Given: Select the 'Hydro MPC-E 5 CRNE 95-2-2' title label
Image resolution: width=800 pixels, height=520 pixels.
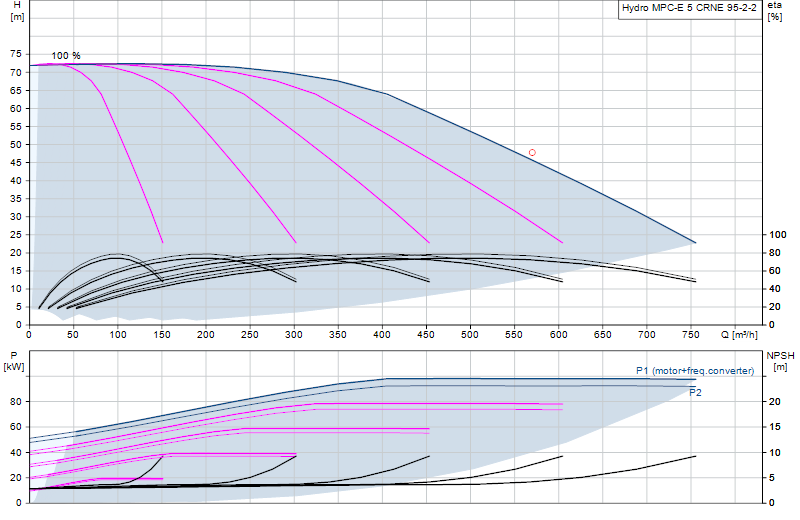Looking at the screenshot, I should tap(689, 8).
